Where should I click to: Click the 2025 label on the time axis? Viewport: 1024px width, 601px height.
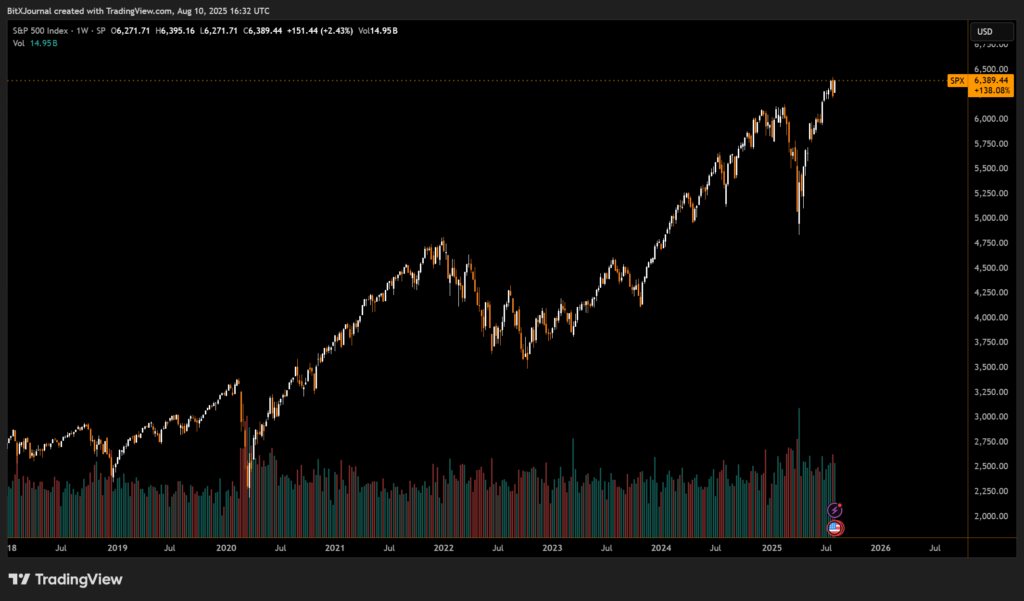pos(770,548)
